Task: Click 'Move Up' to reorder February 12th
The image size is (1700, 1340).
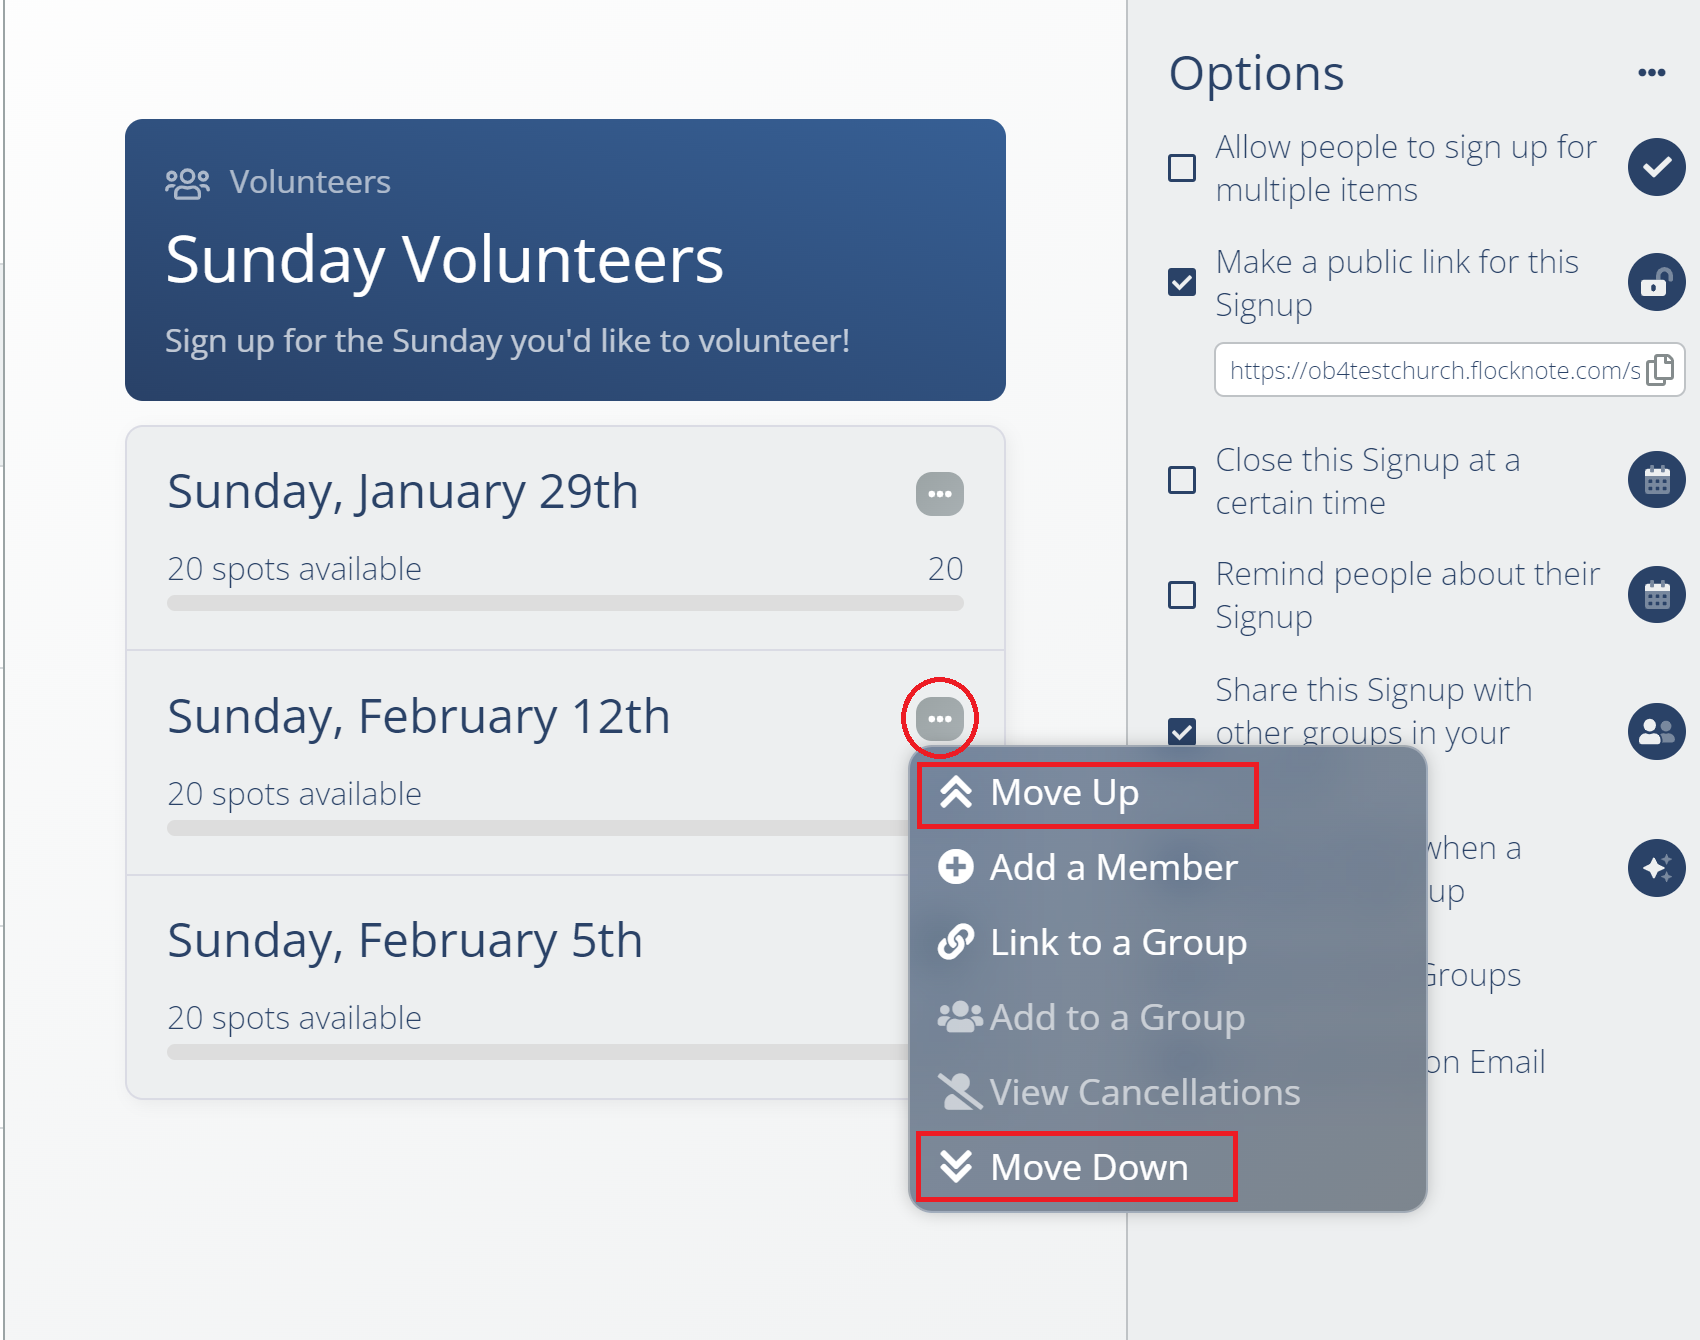Action: 1064,792
